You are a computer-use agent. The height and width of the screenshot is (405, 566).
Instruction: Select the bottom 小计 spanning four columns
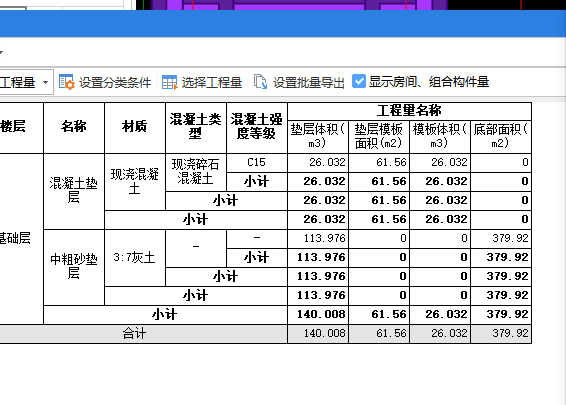pos(165,315)
